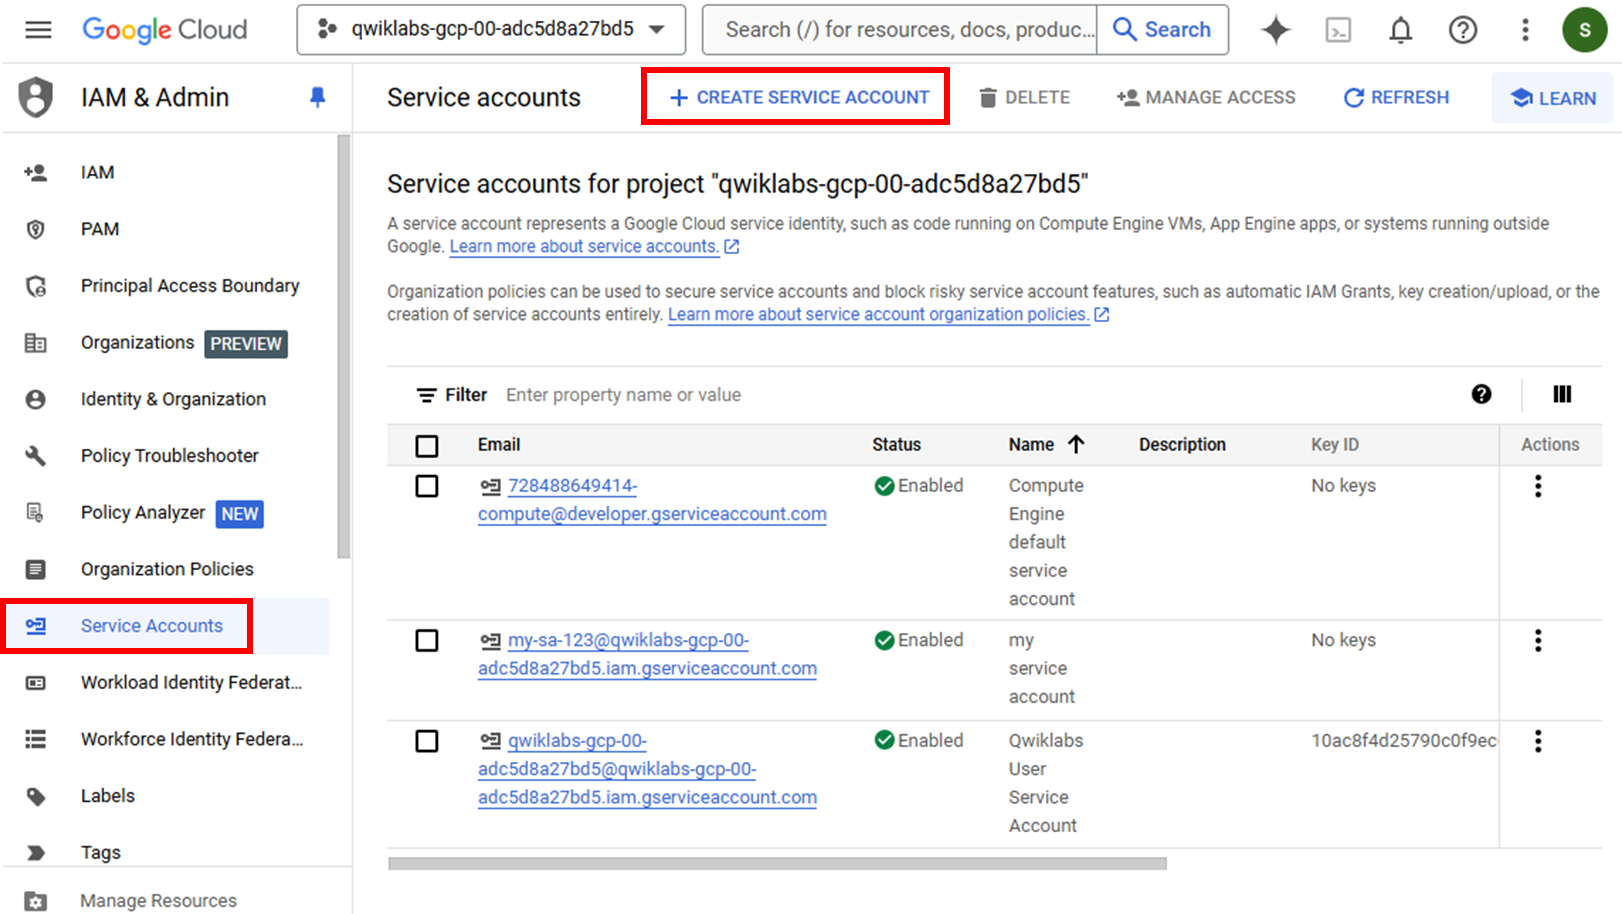This screenshot has height=914, width=1622.
Task: Toggle the select-all checkbox in table header
Action: 427,446
